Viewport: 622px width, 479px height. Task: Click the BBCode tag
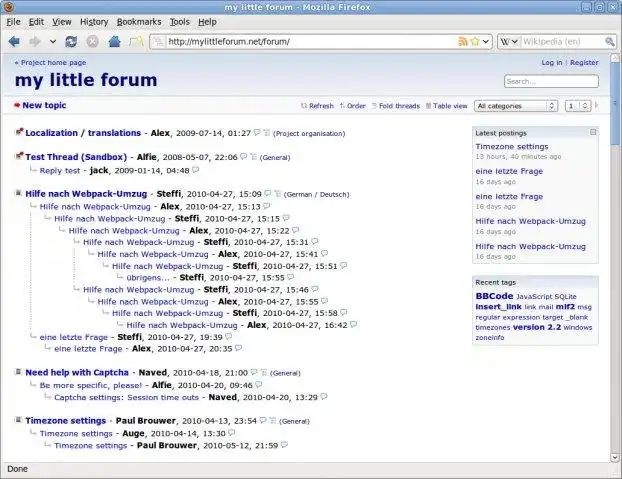pyautogui.click(x=494, y=296)
